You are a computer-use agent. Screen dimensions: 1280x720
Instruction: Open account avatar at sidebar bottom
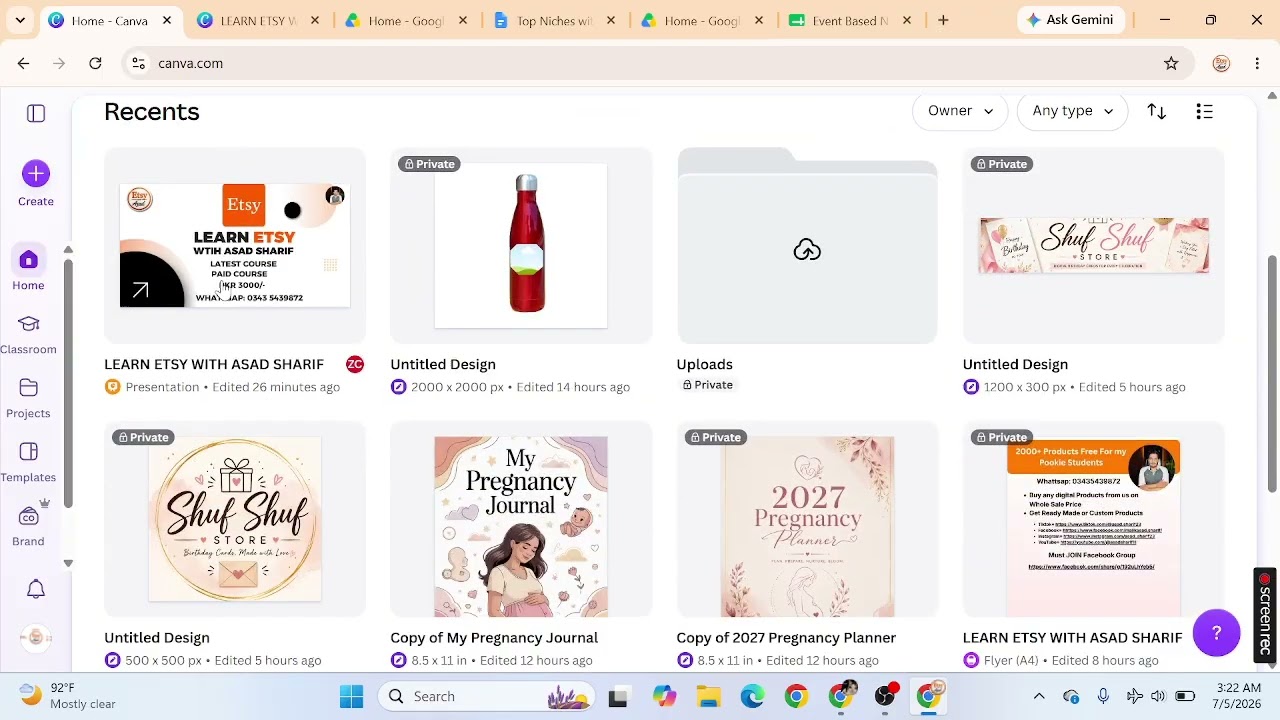[36, 637]
